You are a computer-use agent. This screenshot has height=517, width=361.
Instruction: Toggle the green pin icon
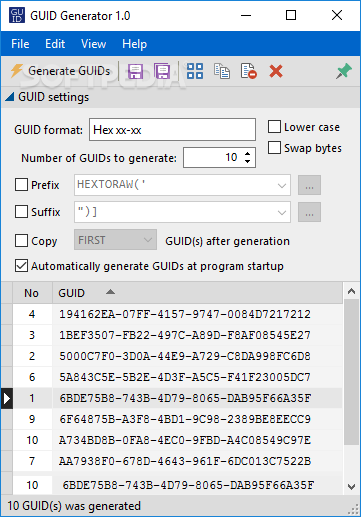[x=344, y=71]
